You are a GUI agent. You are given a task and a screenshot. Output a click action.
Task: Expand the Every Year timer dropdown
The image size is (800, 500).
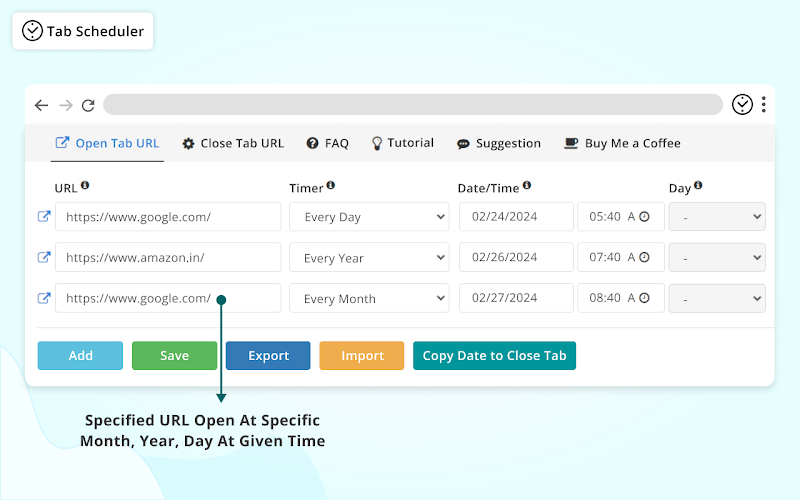point(369,258)
